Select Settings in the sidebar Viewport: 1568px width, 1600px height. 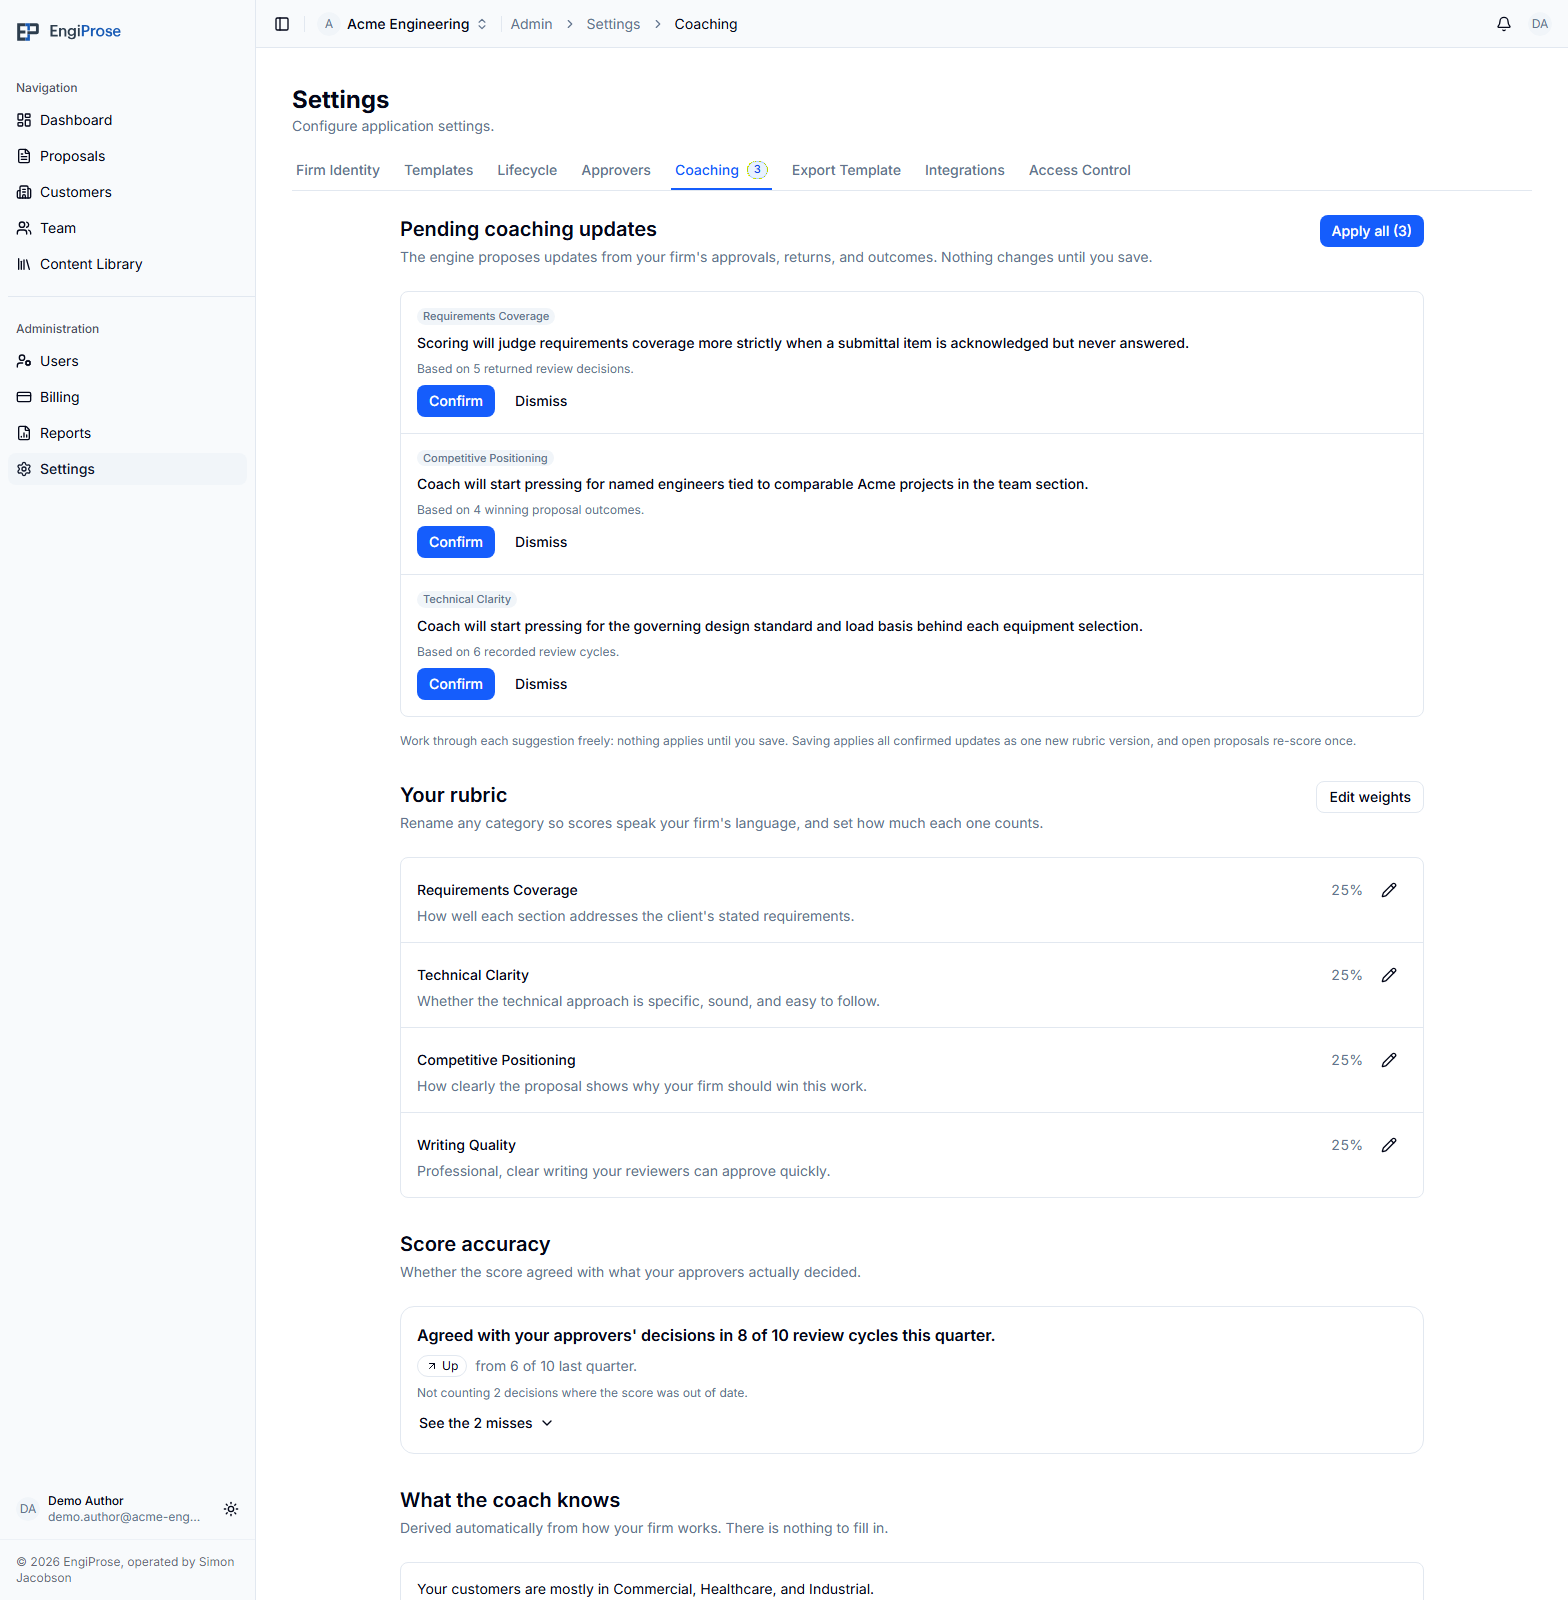pos(127,469)
